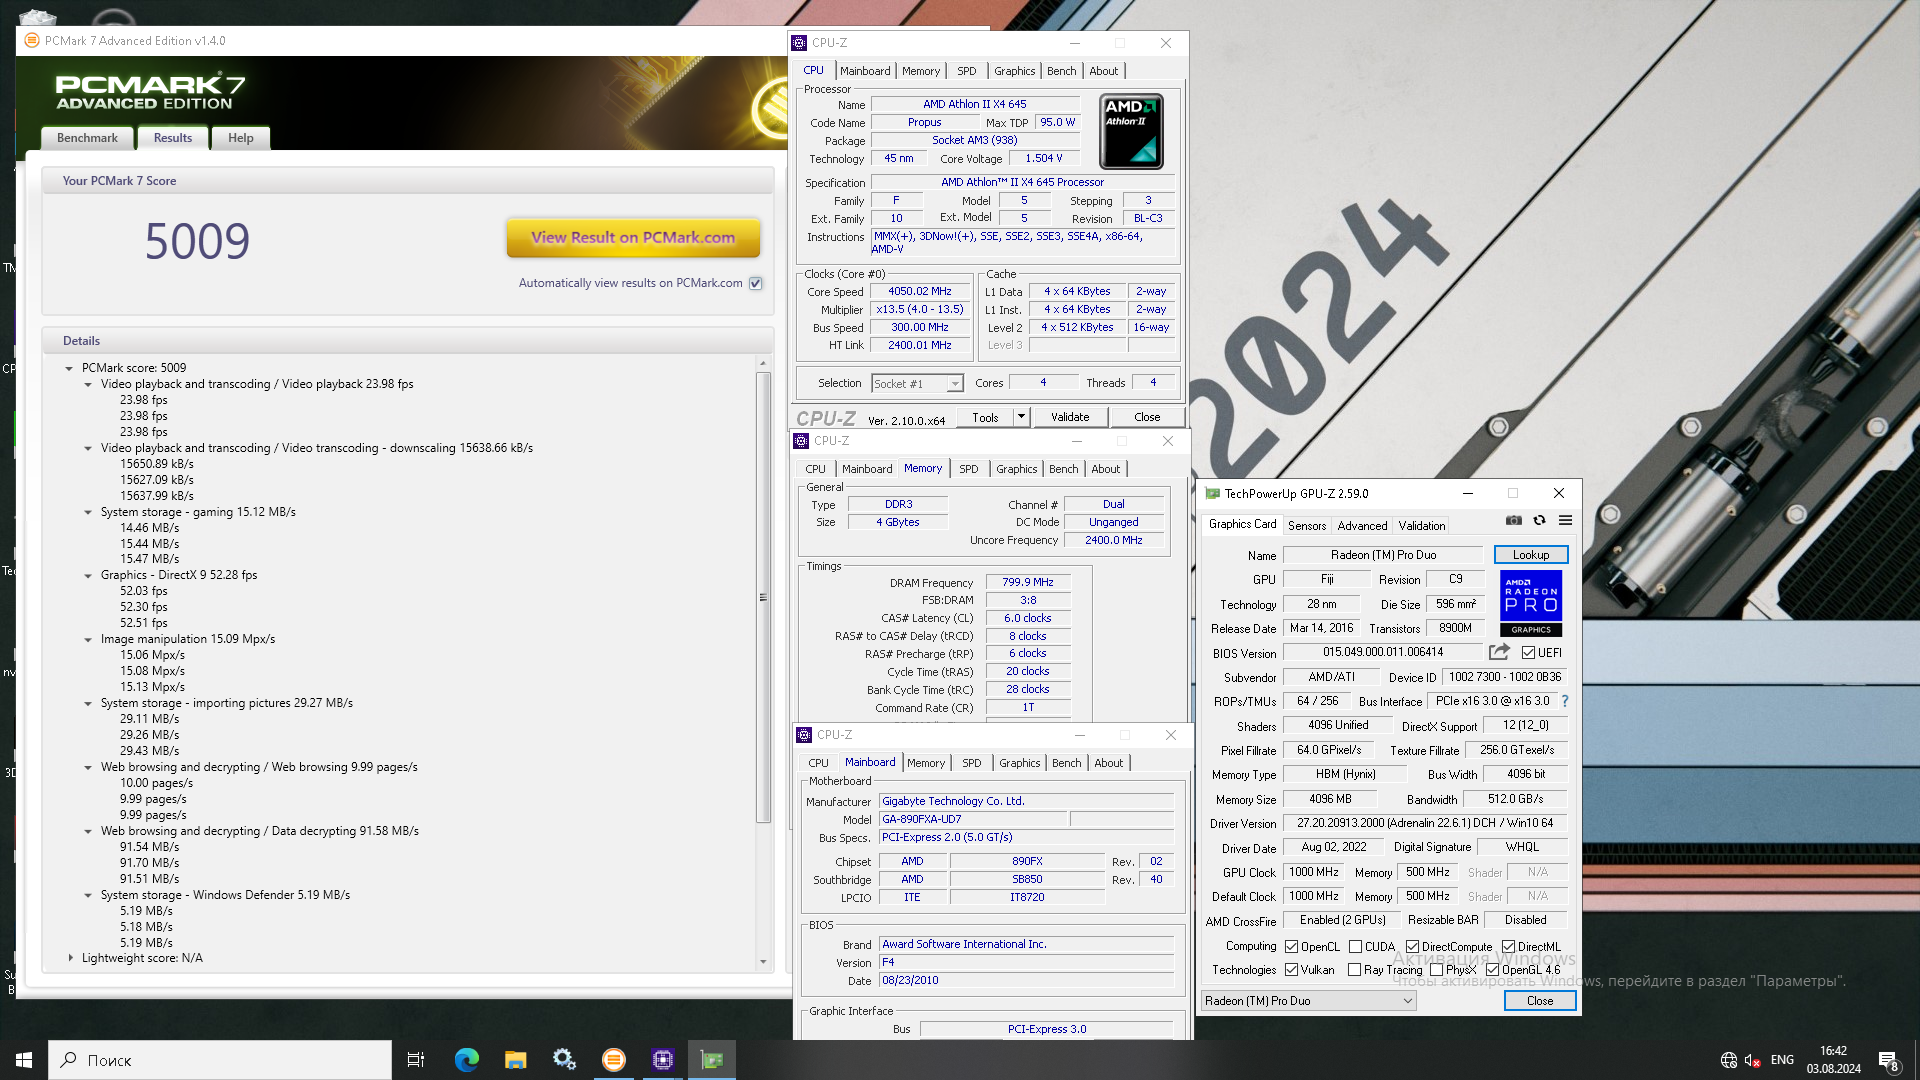
Task: Toggle DirectML checkbox
Action: [1508, 947]
